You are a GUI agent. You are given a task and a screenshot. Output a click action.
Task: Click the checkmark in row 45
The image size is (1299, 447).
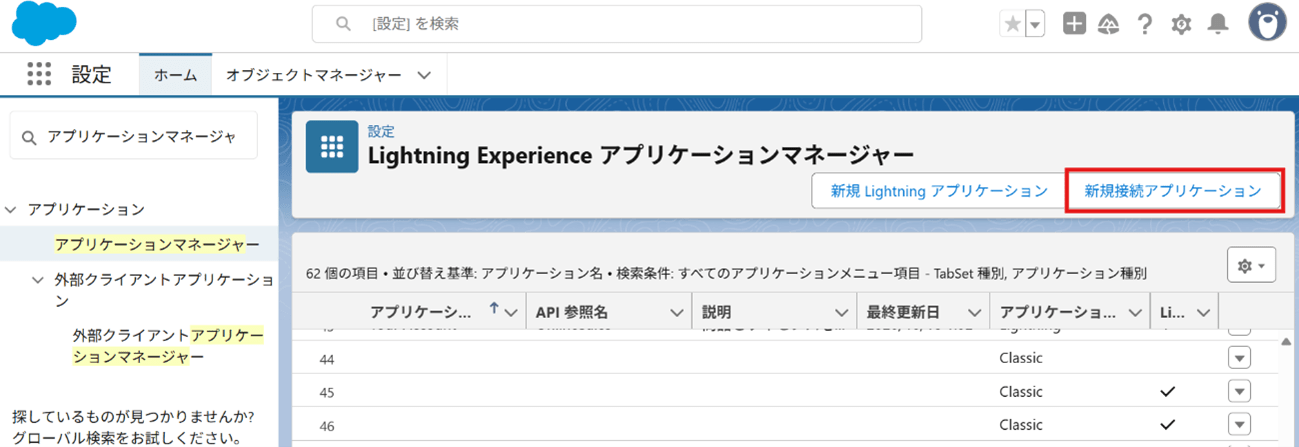click(x=1167, y=391)
